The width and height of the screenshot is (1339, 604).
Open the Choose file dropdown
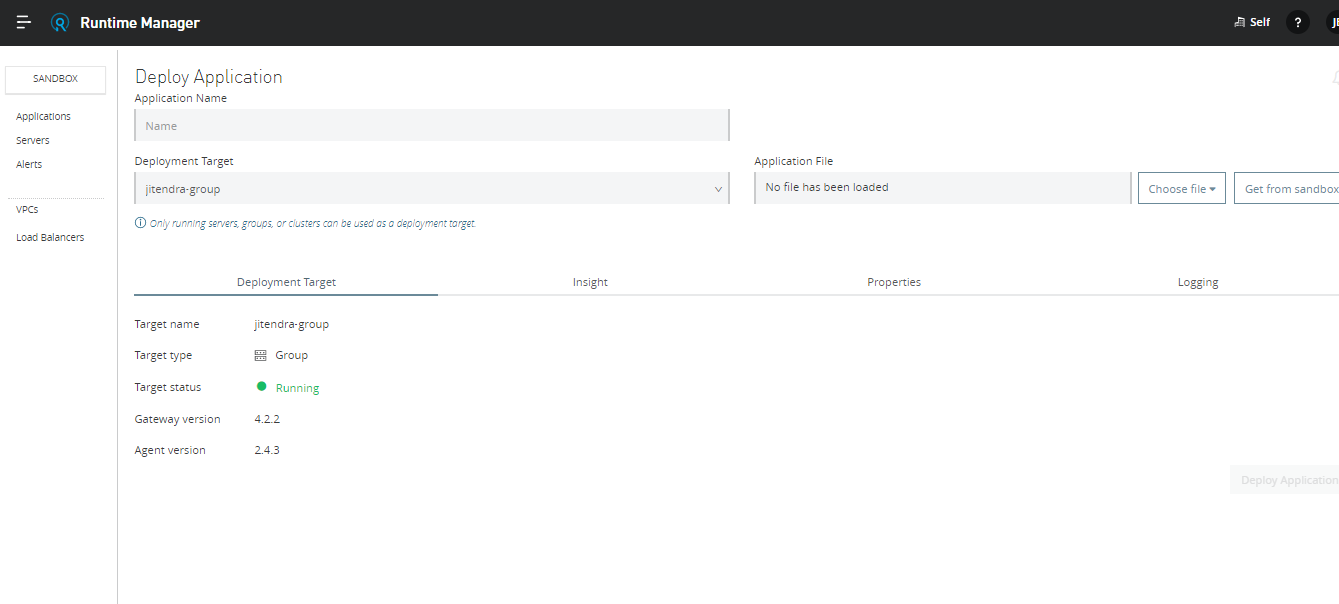(1181, 188)
